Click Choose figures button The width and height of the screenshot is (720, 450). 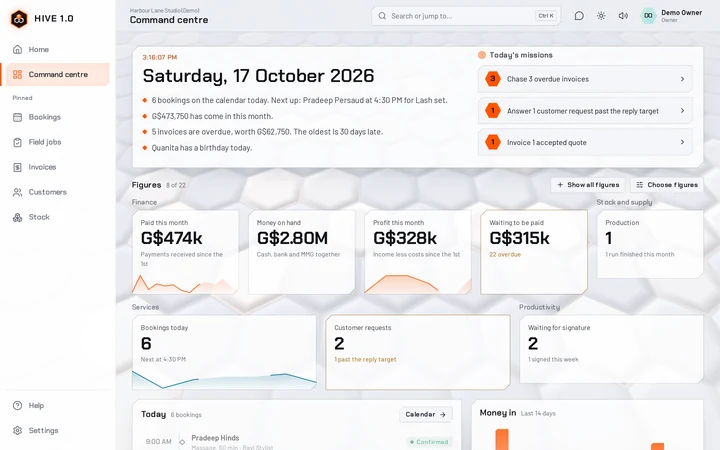pyautogui.click(x=667, y=185)
